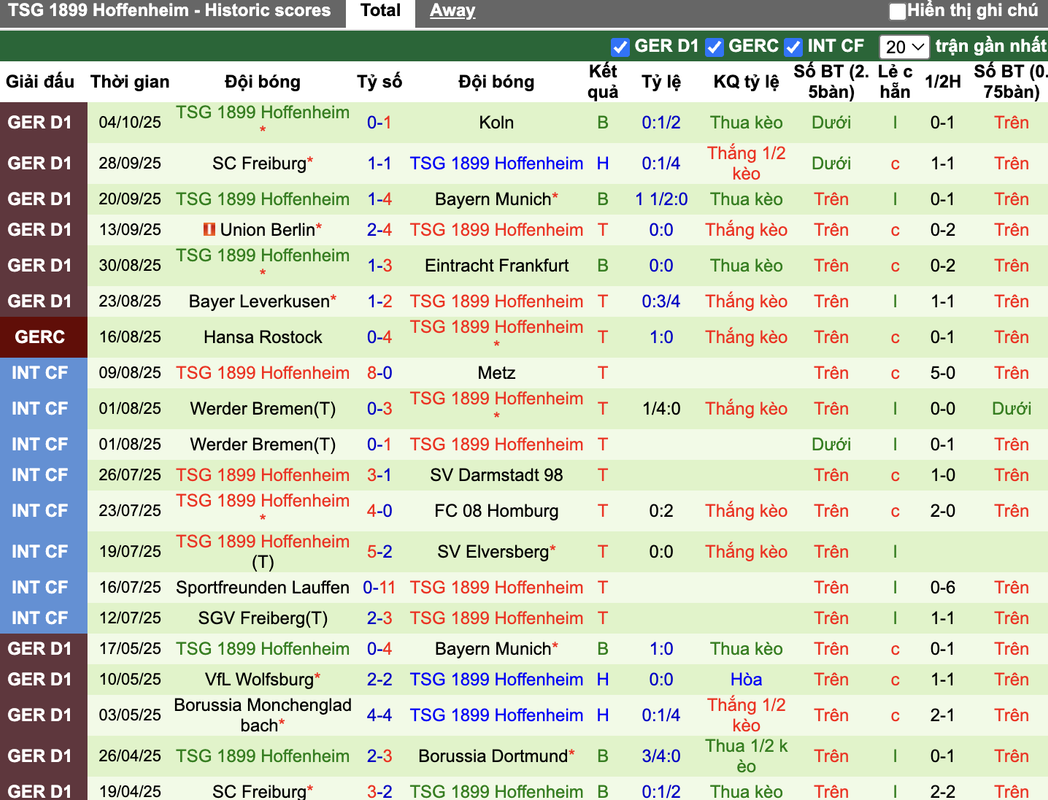
Task: Open the 20 recent matches dropdown
Action: 904,47
